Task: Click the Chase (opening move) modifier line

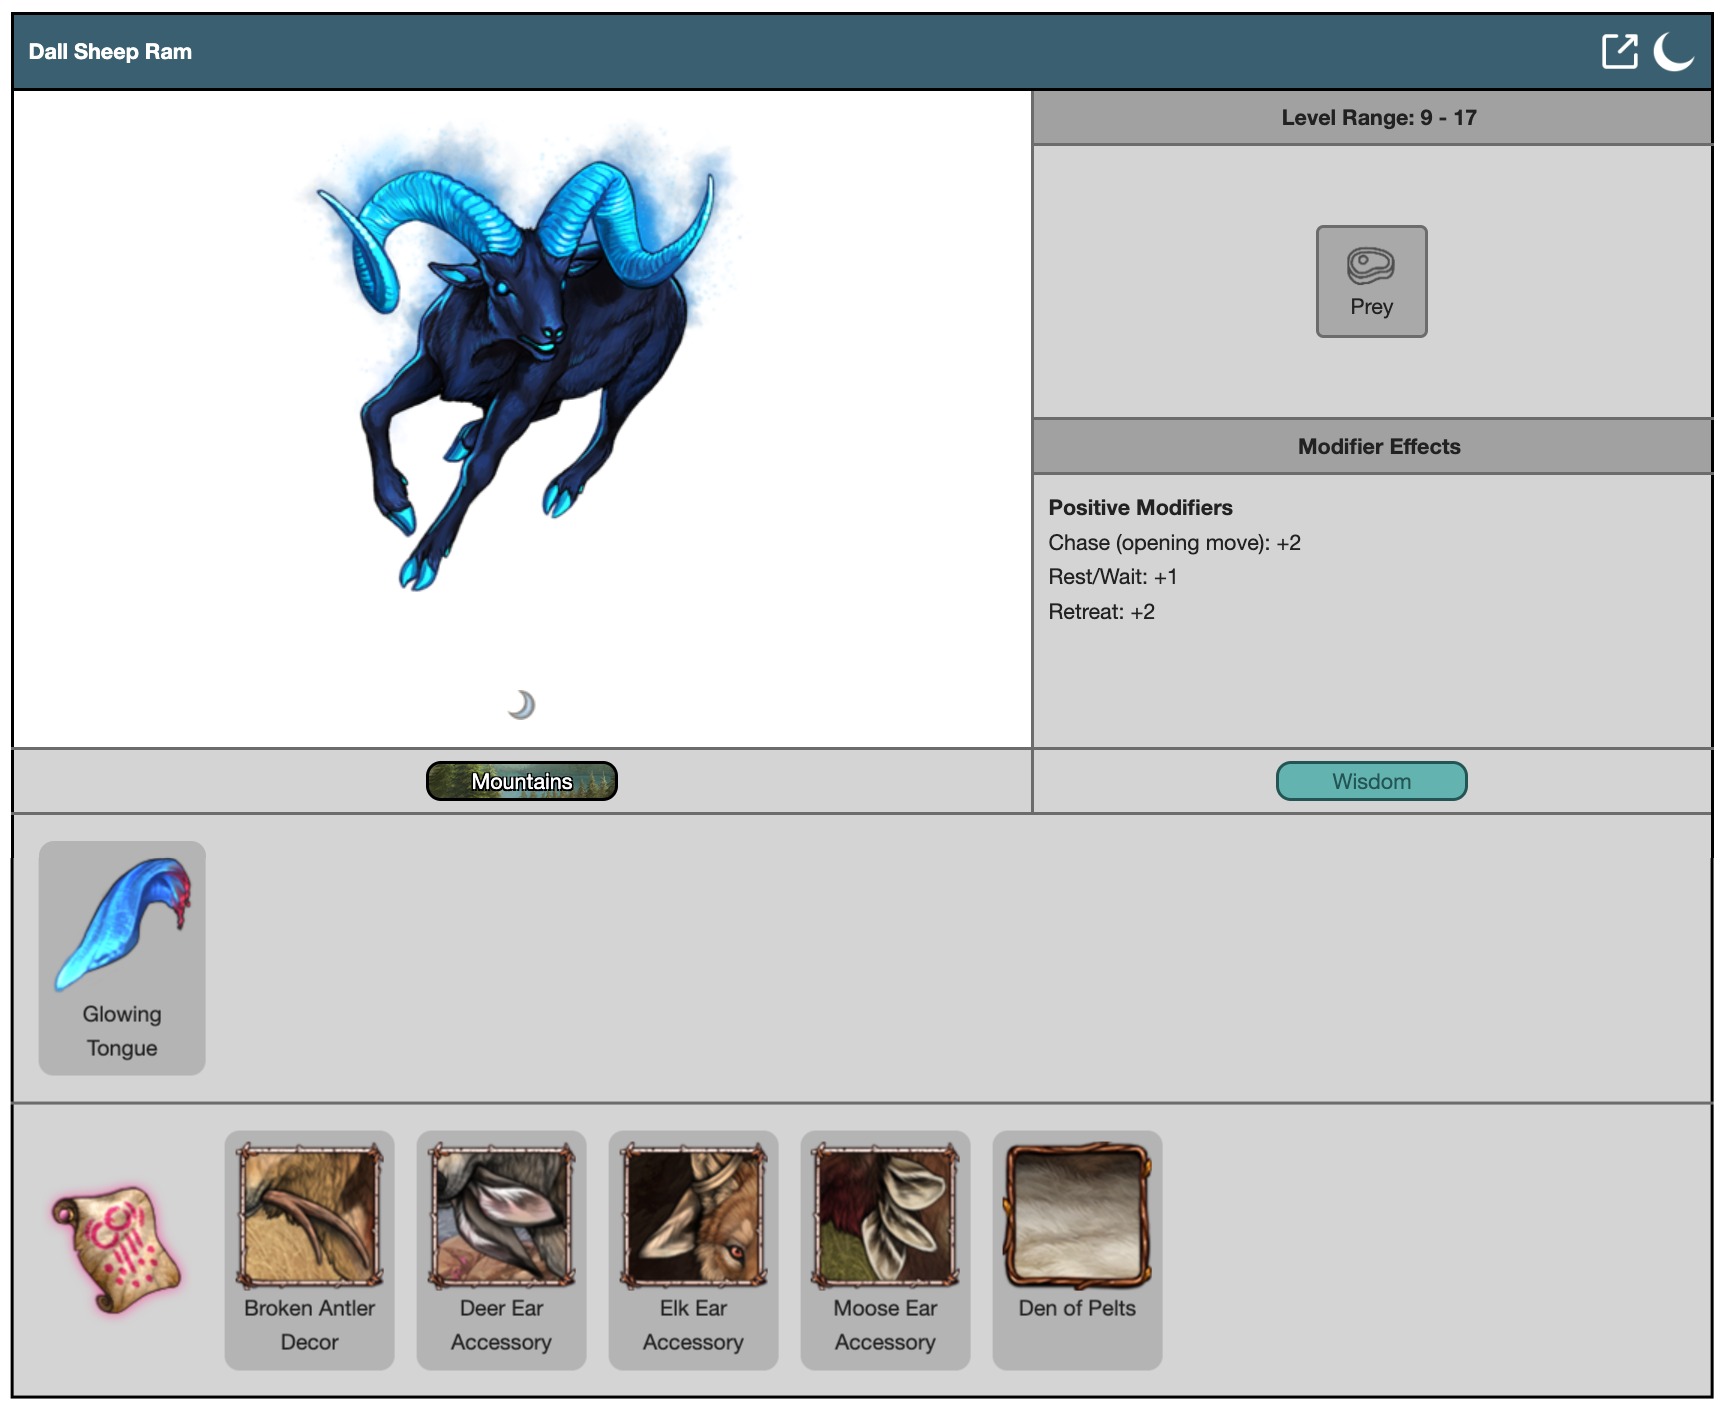Action: tap(1174, 543)
